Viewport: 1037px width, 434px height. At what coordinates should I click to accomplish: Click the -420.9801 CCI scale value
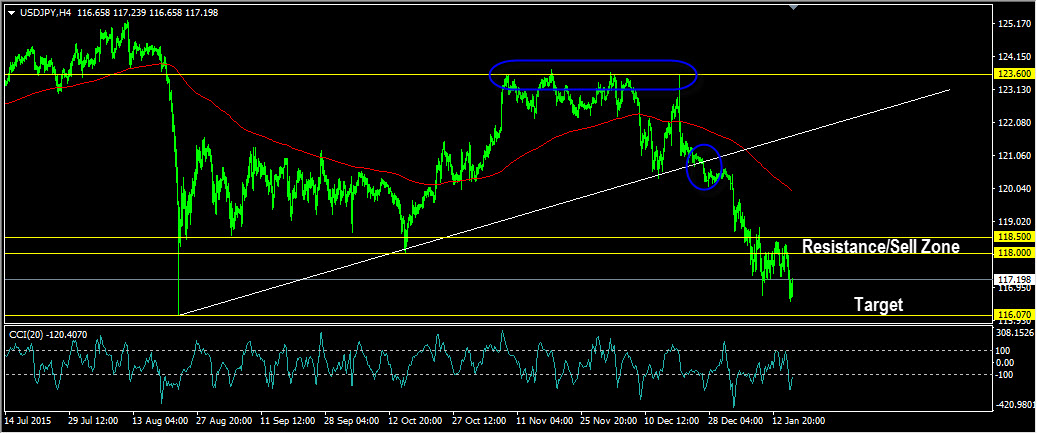(1013, 404)
